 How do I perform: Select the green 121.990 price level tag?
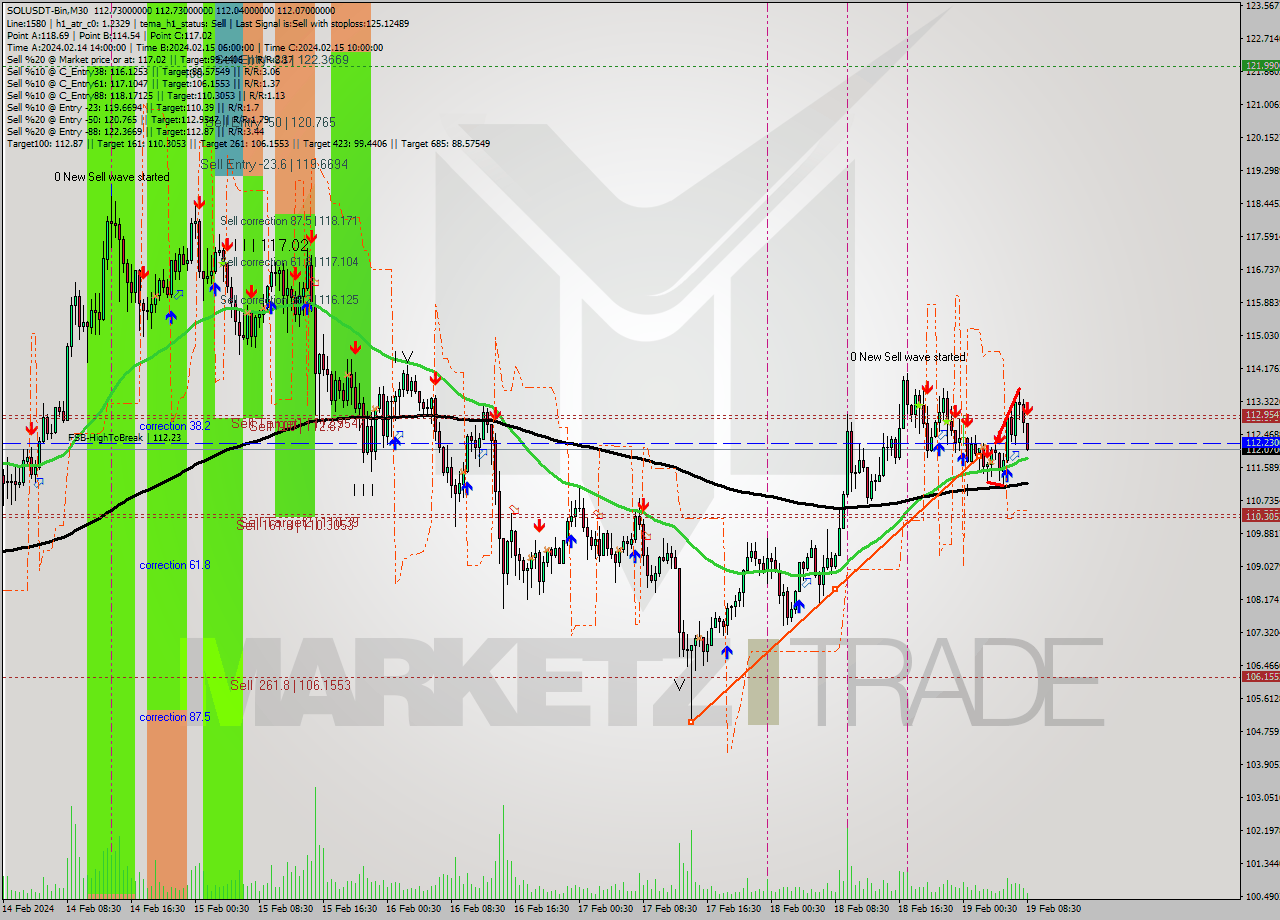tap(1261, 66)
